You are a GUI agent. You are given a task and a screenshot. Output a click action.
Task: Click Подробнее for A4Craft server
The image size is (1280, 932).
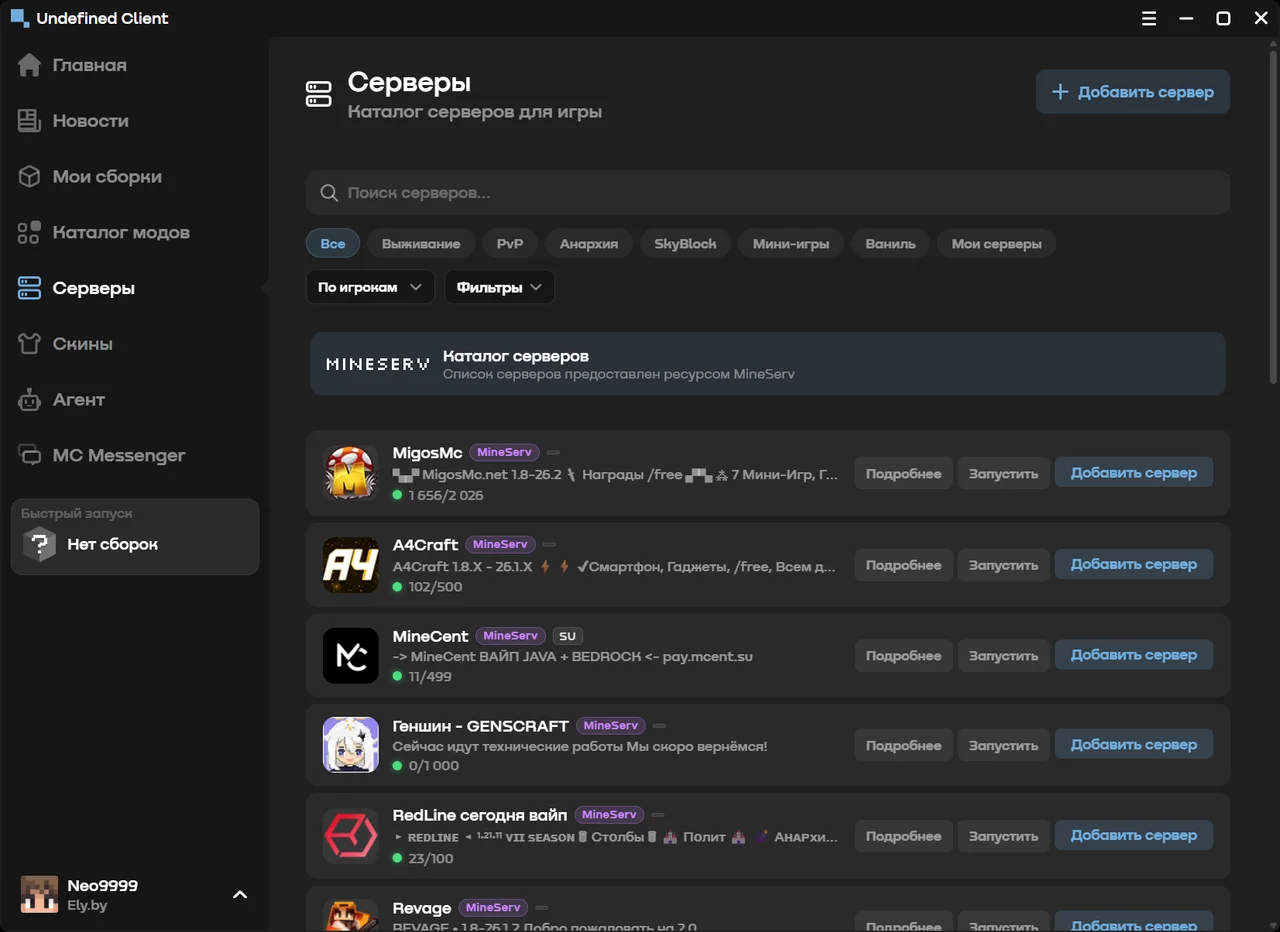coord(903,565)
